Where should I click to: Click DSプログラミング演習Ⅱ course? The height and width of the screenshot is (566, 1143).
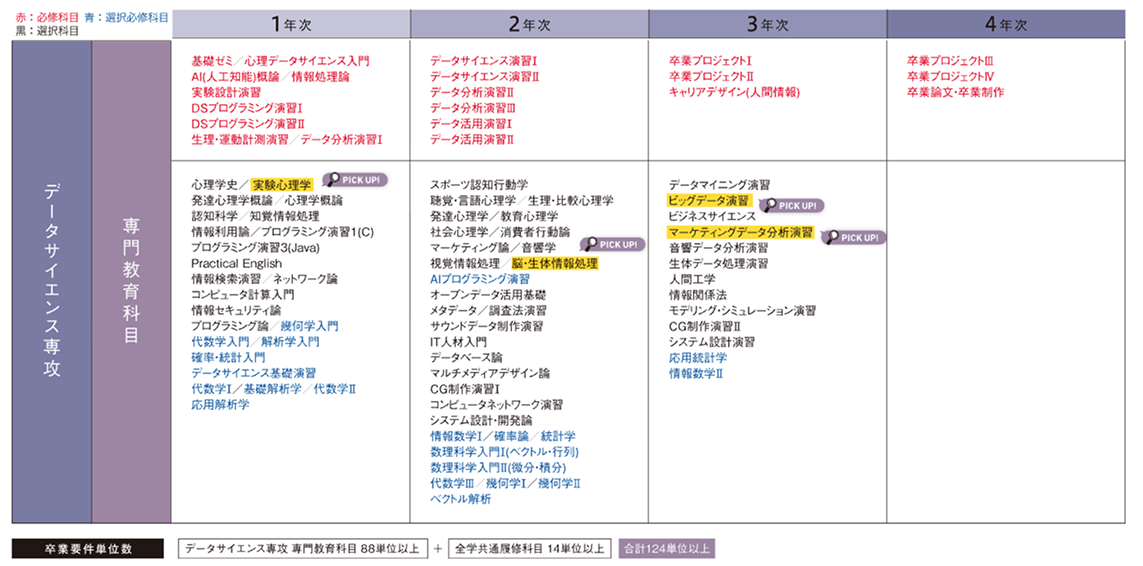coord(249,123)
